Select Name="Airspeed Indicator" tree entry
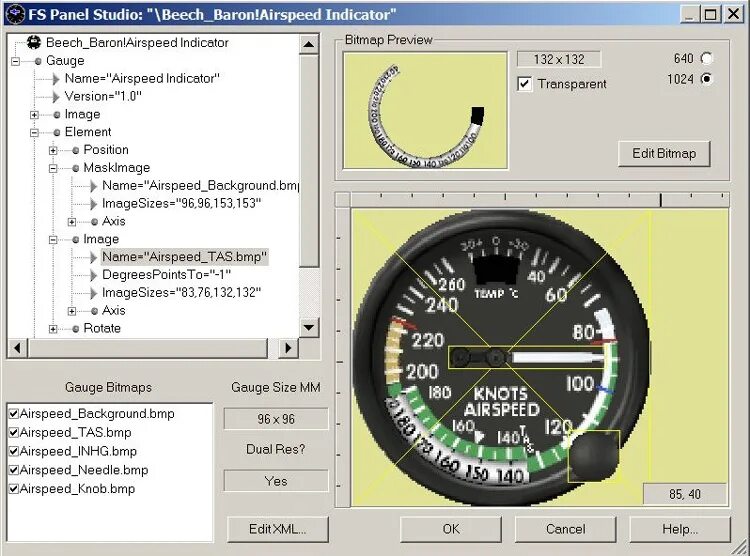This screenshot has width=750, height=556. point(142,78)
